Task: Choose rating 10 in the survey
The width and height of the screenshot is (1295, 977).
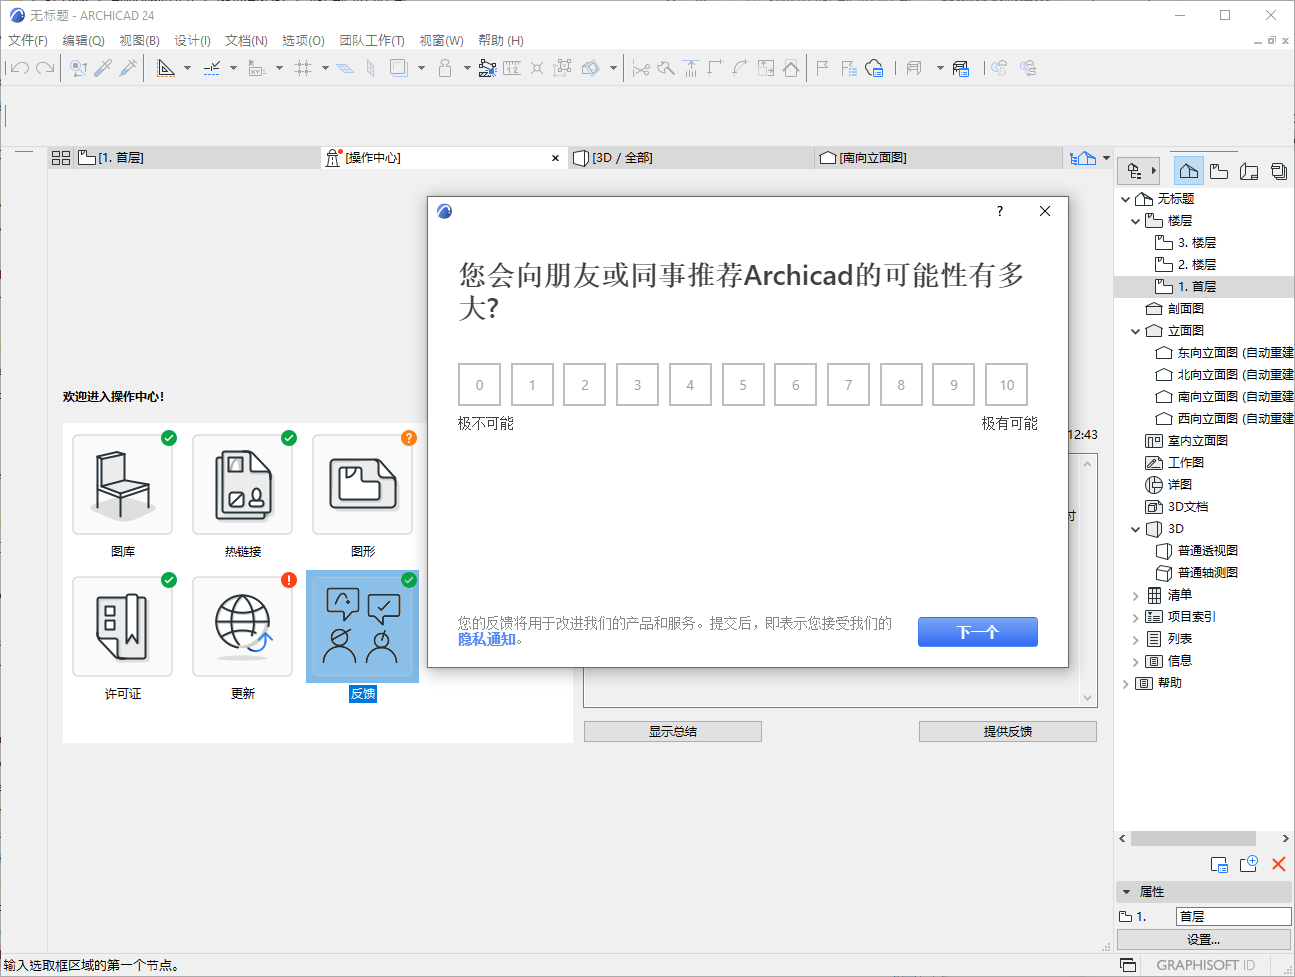Action: 1007,385
